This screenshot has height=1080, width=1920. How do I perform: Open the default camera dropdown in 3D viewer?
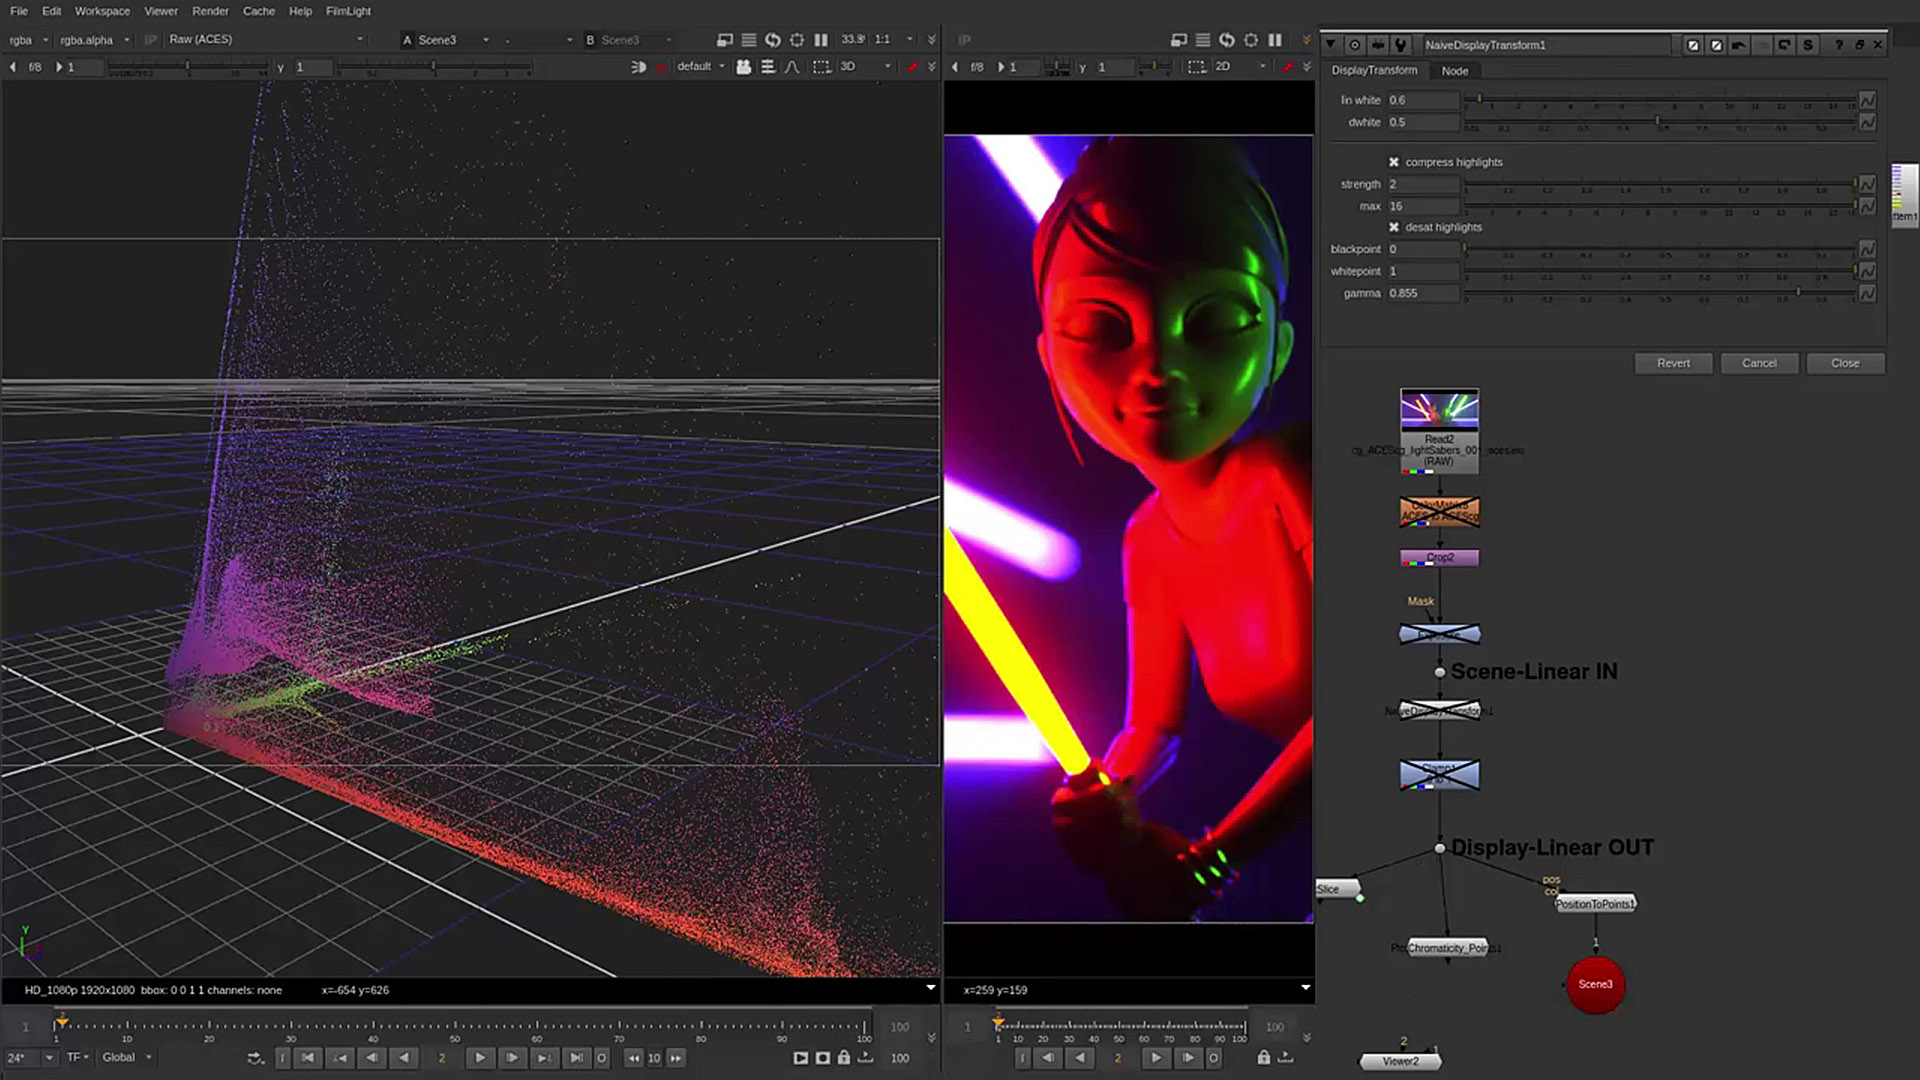coord(700,67)
